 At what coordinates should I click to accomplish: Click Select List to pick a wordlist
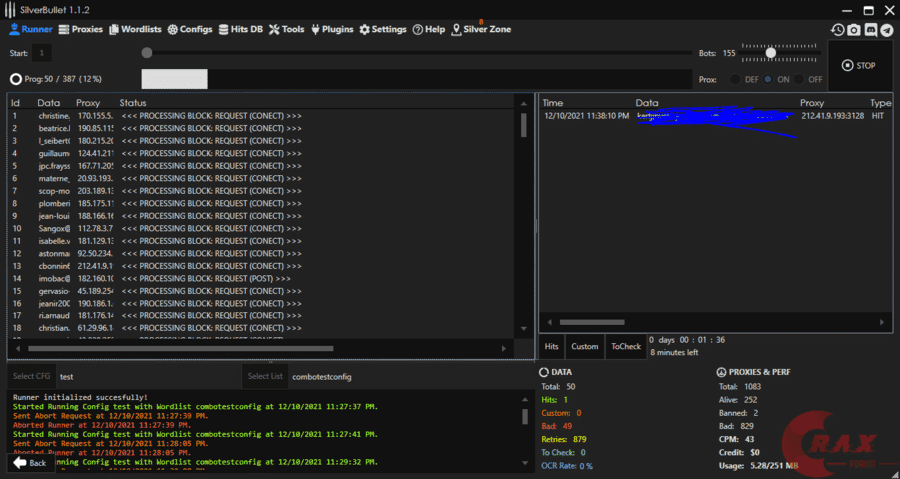pos(265,376)
